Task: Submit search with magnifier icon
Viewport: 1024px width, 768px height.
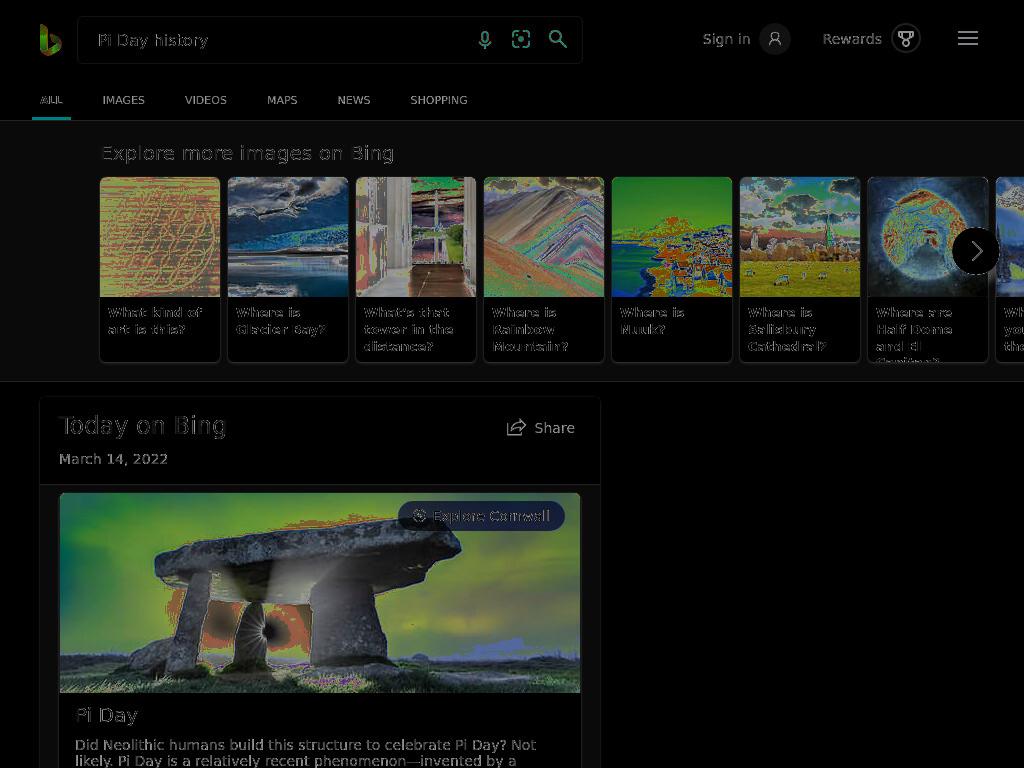Action: [x=558, y=39]
